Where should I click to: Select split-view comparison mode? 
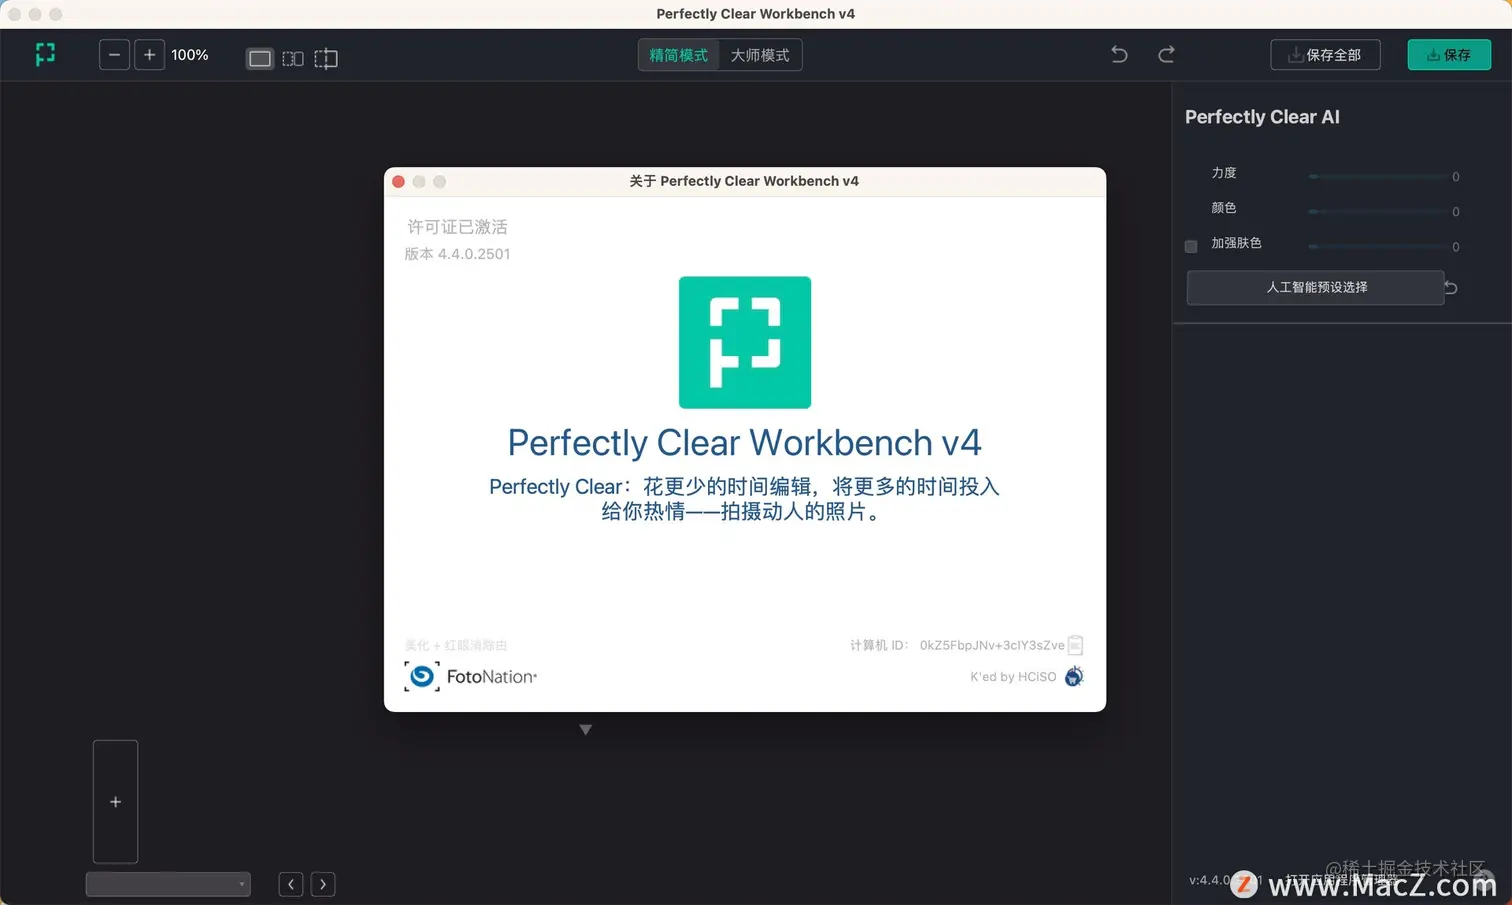pyautogui.click(x=326, y=59)
